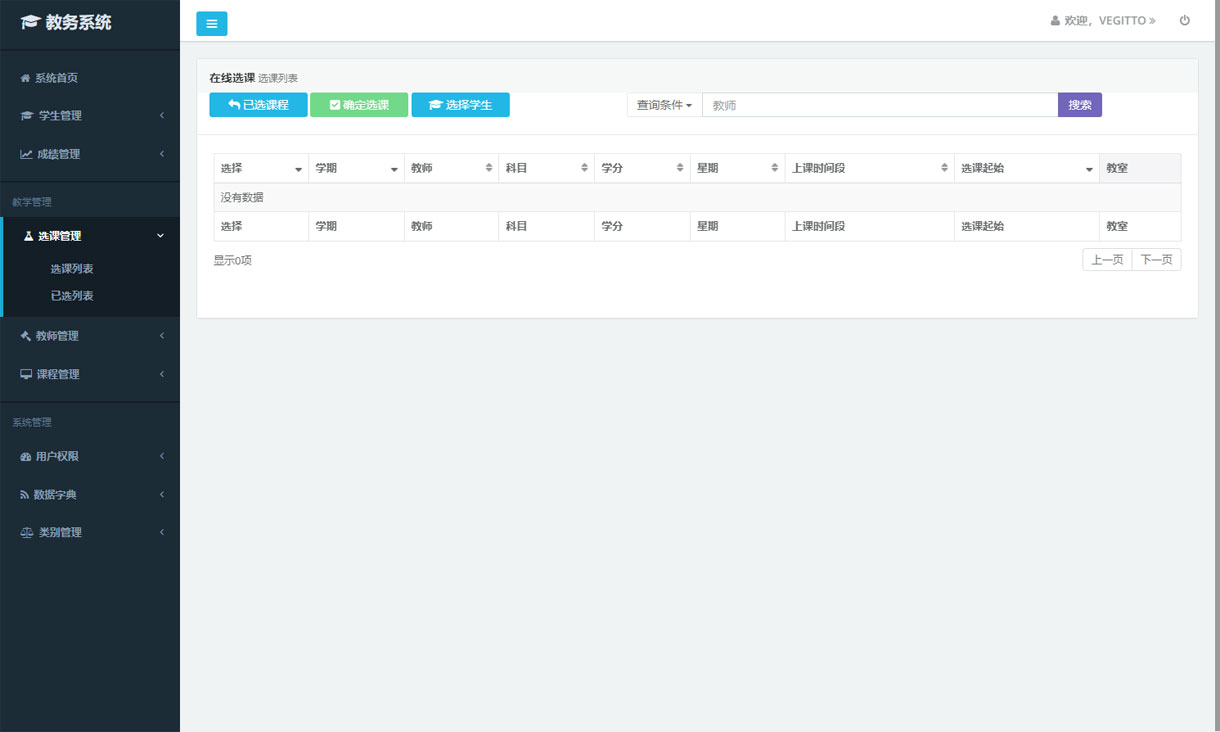
Task: Click the hamburger menu toggle button
Action: coord(212,24)
